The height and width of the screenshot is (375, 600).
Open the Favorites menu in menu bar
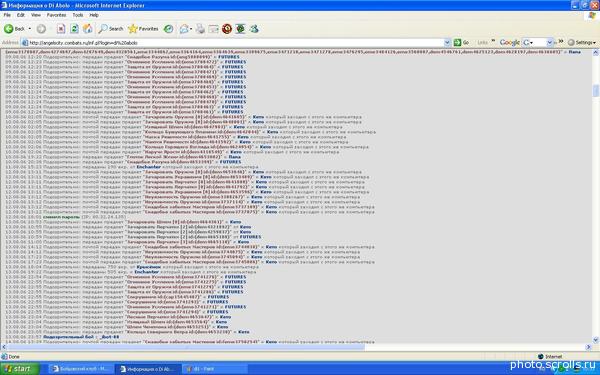[x=56, y=15]
